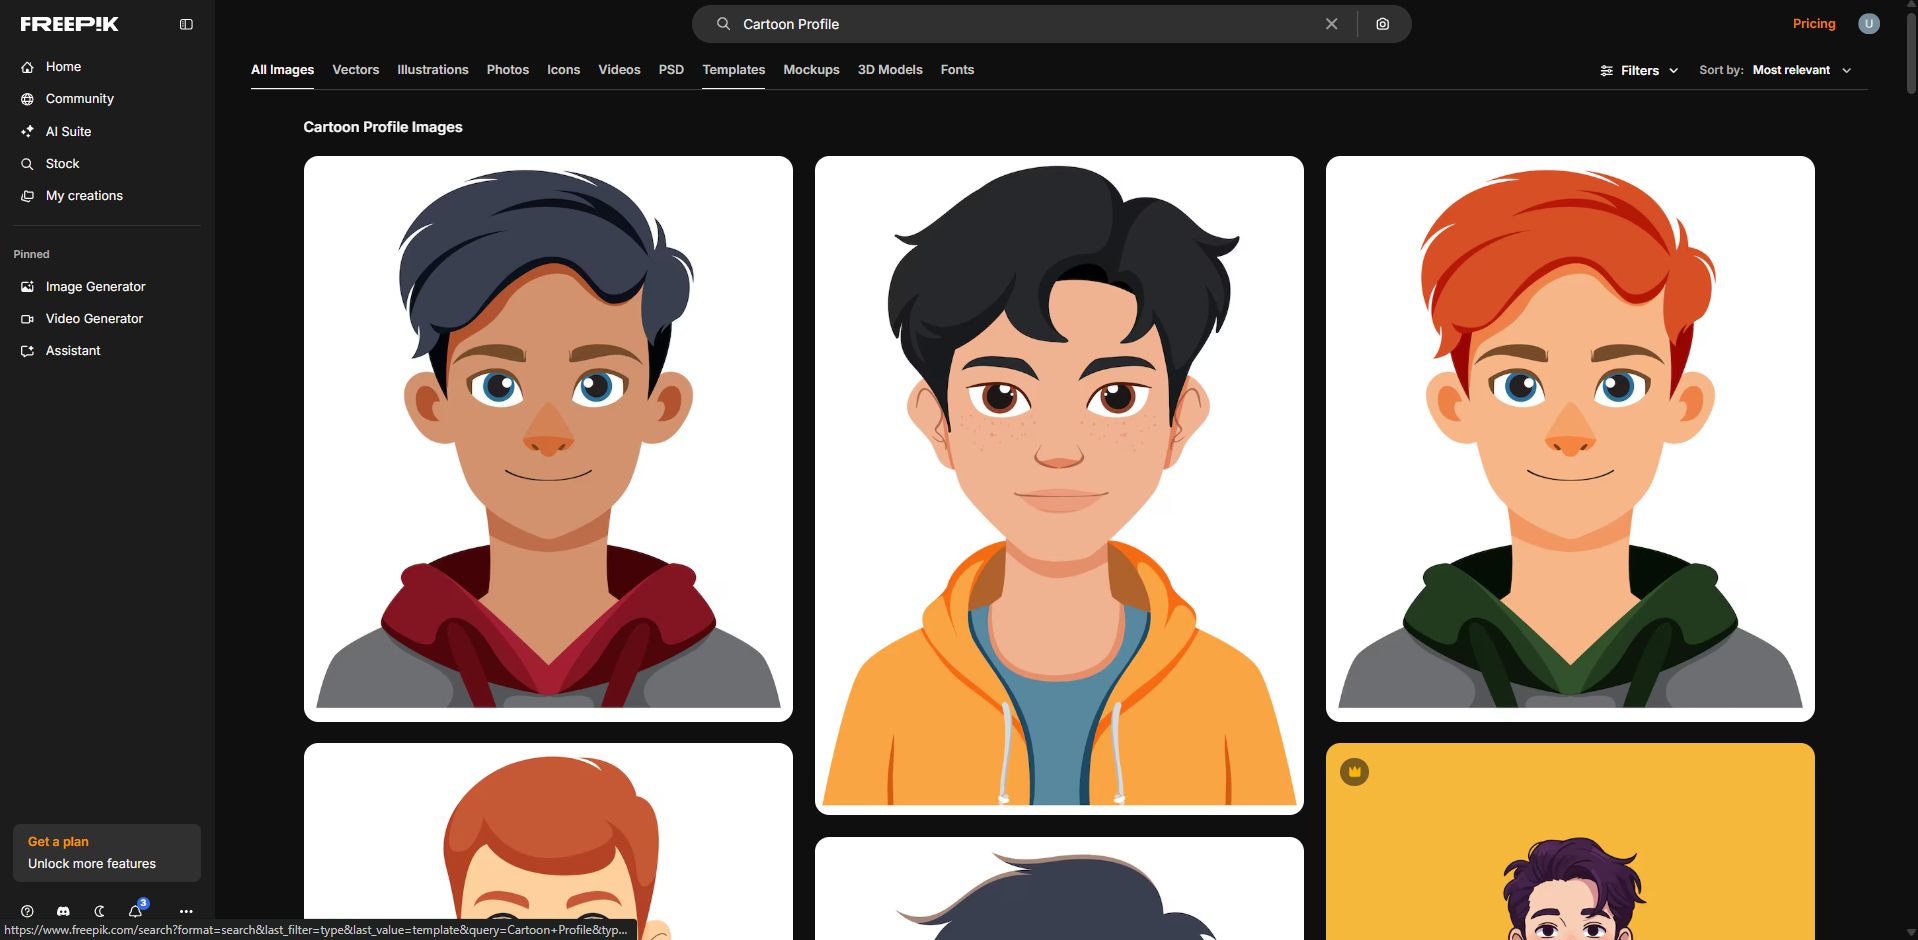Open the Pricing link
This screenshot has width=1918, height=940.
(x=1813, y=23)
